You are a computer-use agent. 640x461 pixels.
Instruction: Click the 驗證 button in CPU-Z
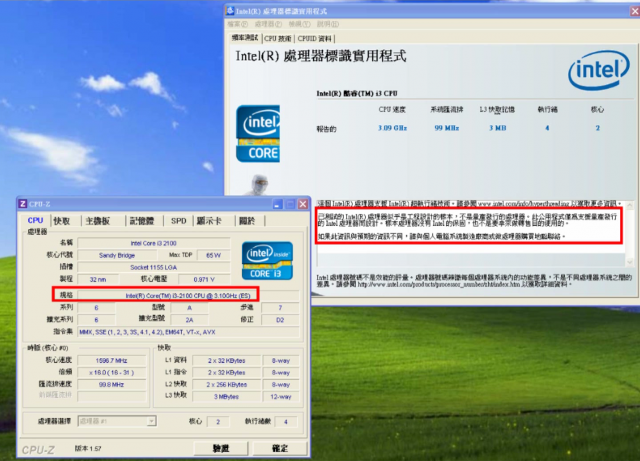tap(221, 448)
